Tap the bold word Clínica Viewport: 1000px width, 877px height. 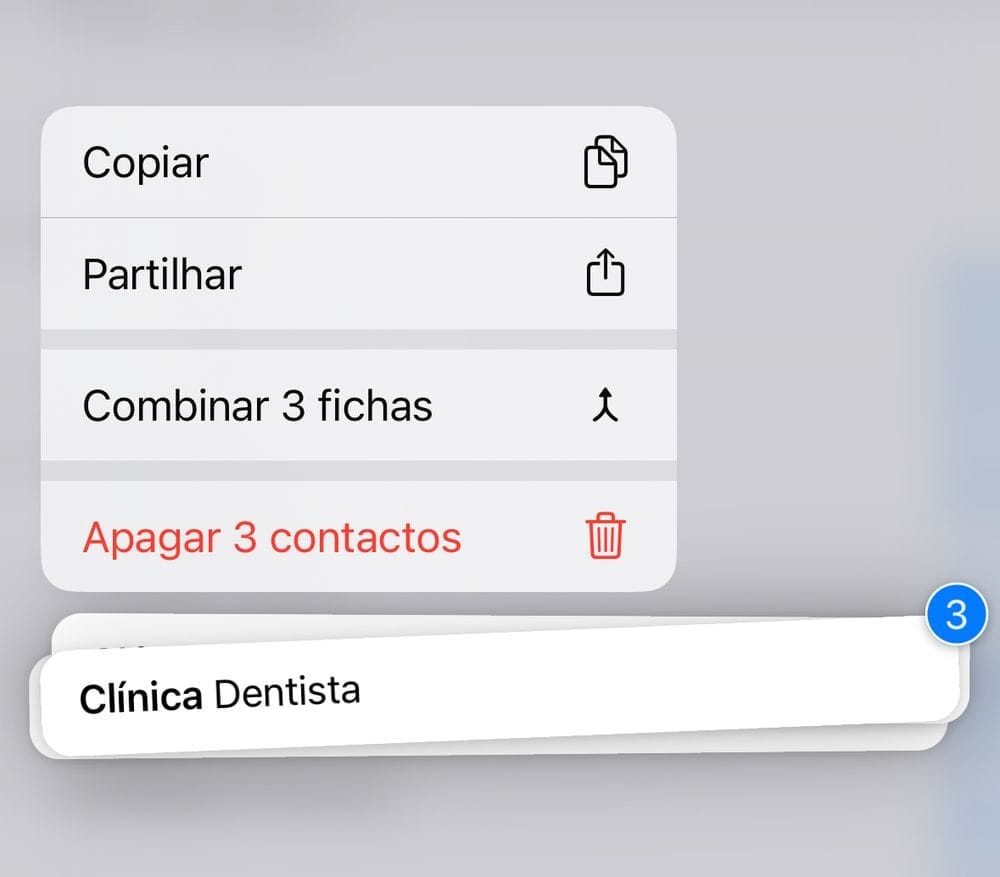coord(141,697)
